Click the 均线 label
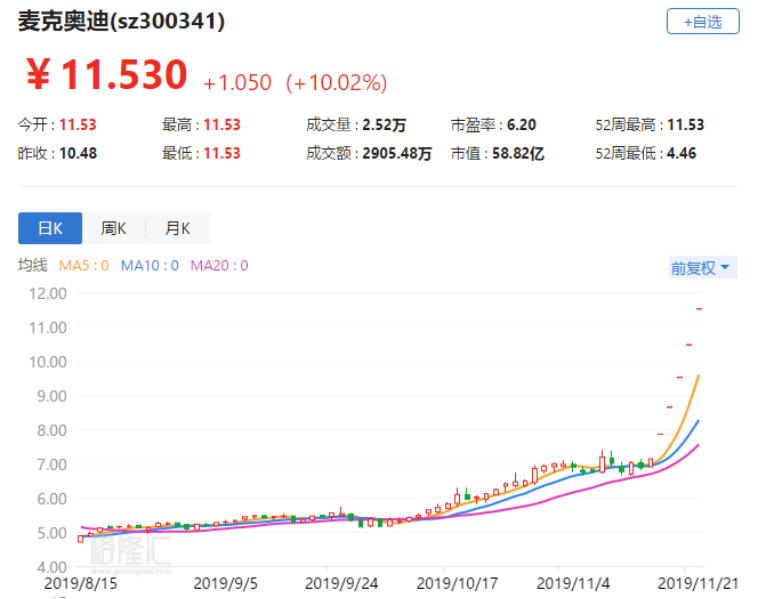Viewport: 775px width, 599px height. point(33,265)
